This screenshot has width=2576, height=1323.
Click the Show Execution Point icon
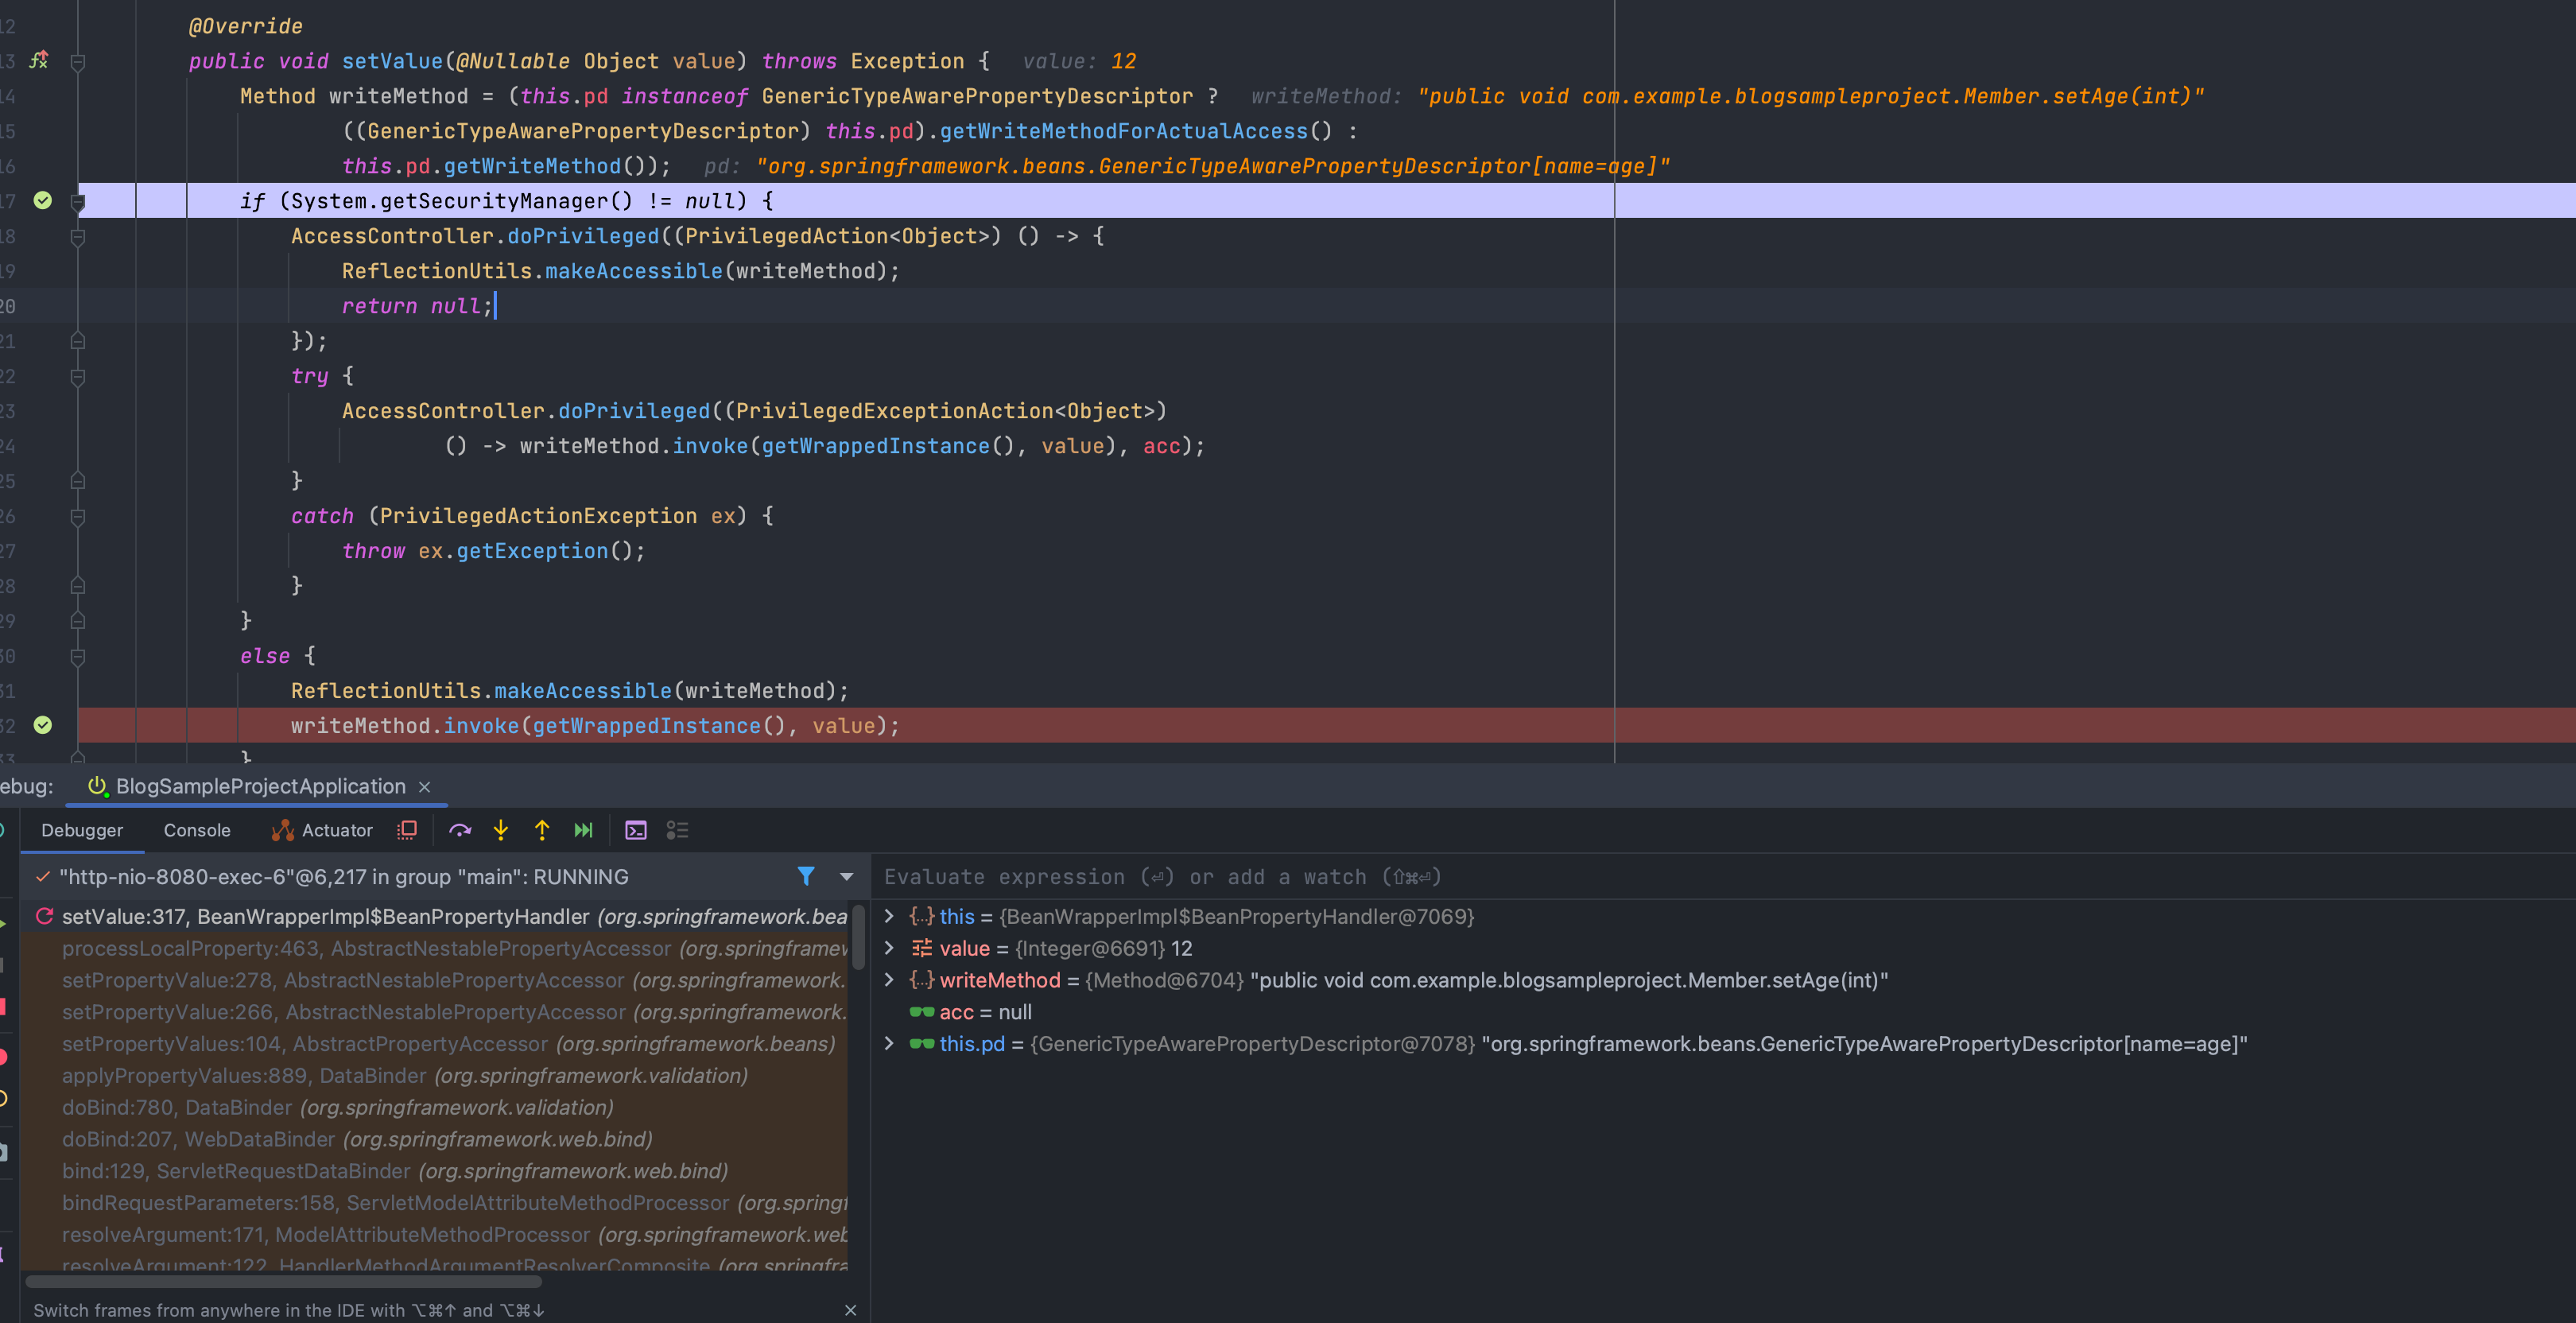click(407, 830)
